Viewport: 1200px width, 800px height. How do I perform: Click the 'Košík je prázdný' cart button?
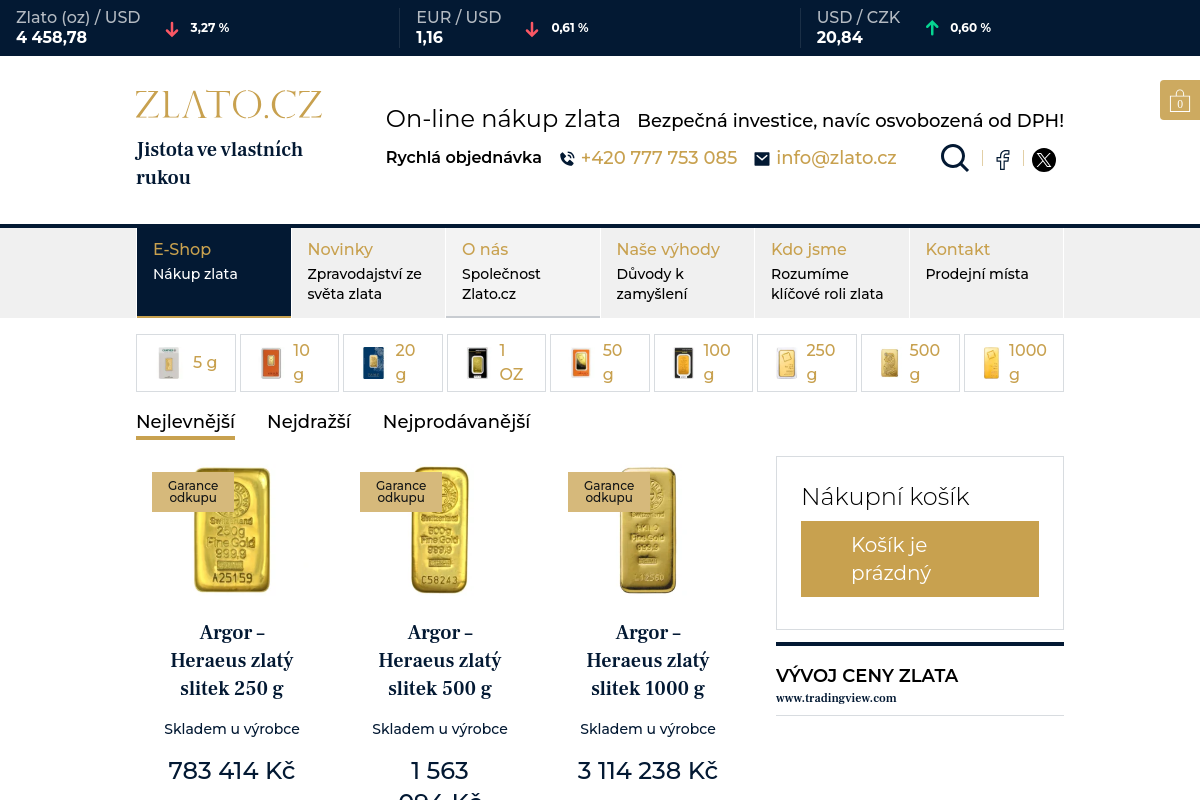point(920,559)
